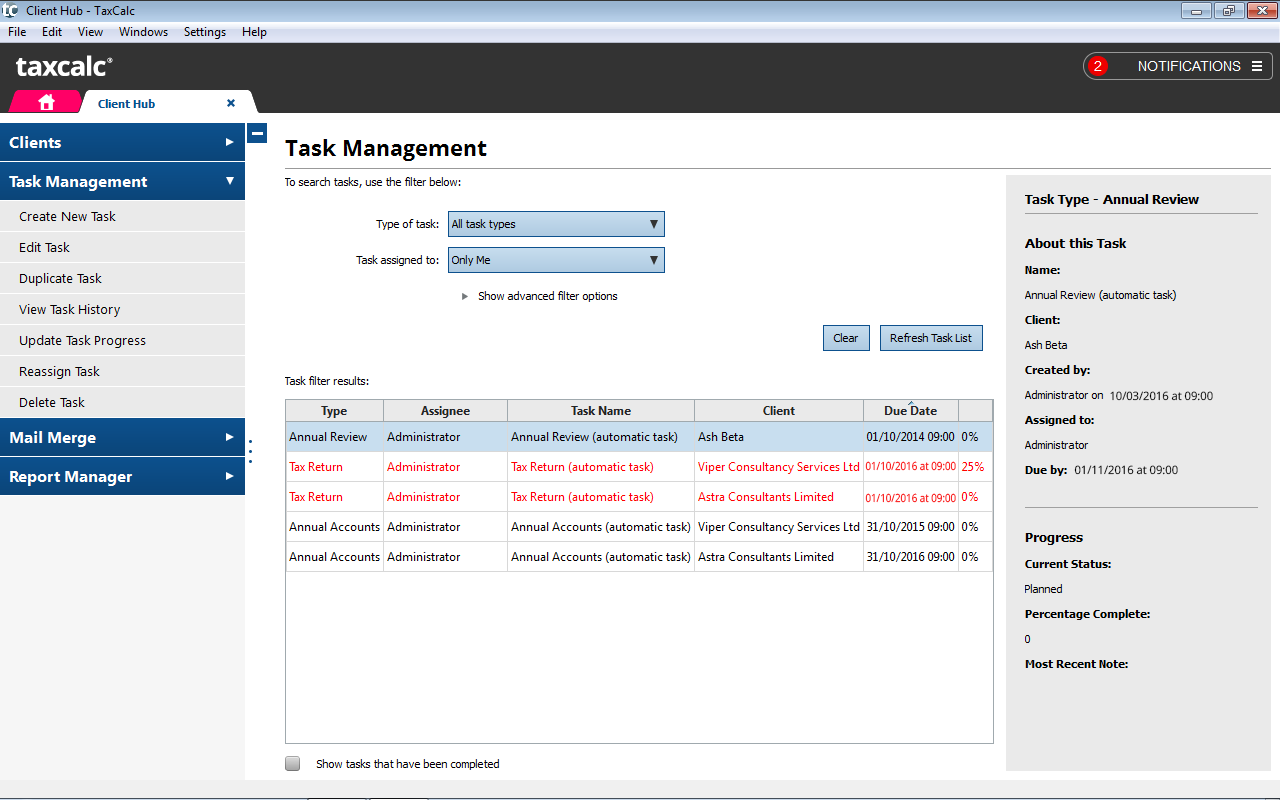Image resolution: width=1280 pixels, height=800 pixels.
Task: Open the notifications hamburger menu icon
Action: pos(1257,66)
